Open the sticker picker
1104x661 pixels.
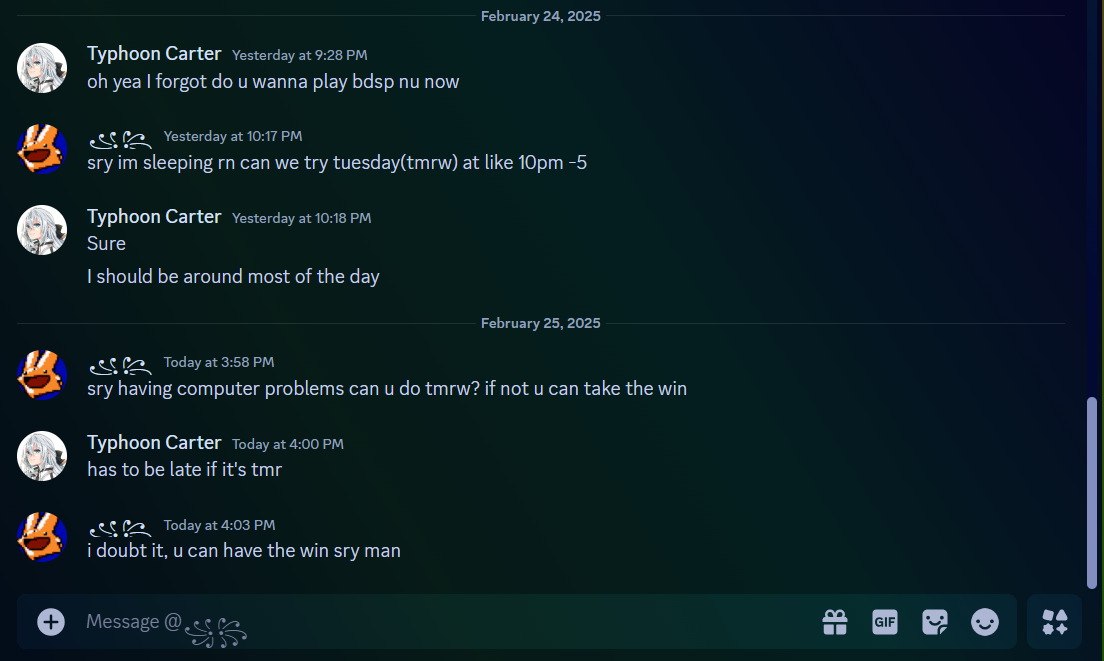point(935,622)
